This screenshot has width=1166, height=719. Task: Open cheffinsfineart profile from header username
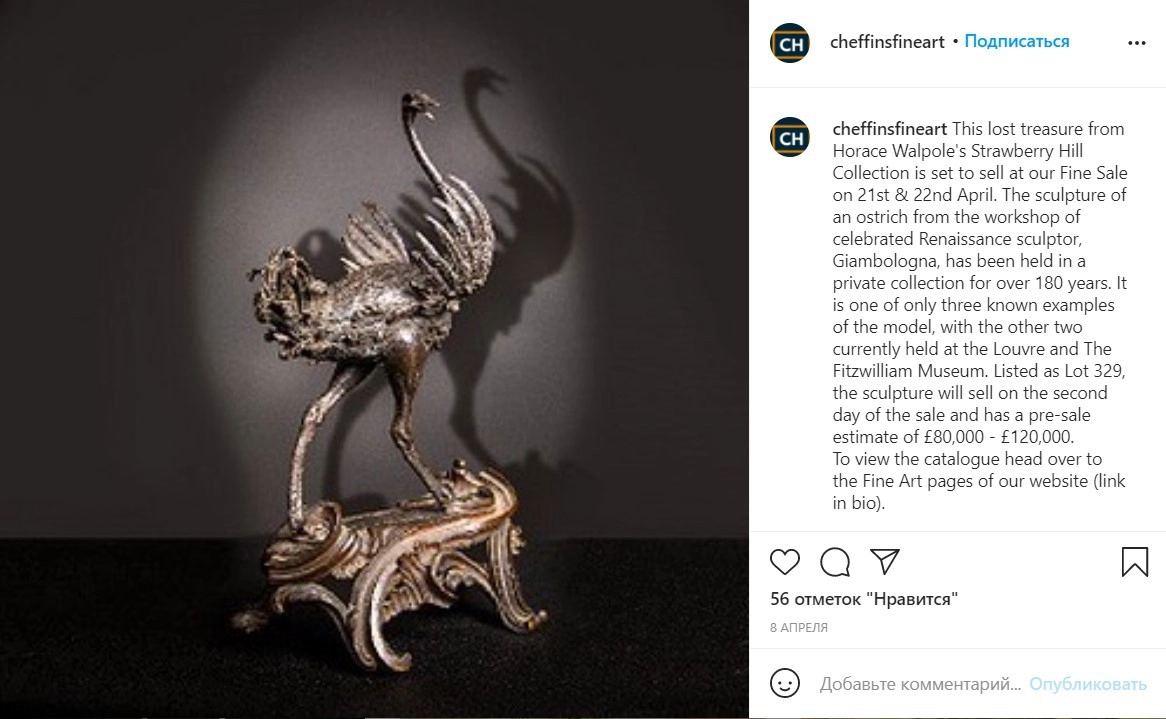coord(887,42)
